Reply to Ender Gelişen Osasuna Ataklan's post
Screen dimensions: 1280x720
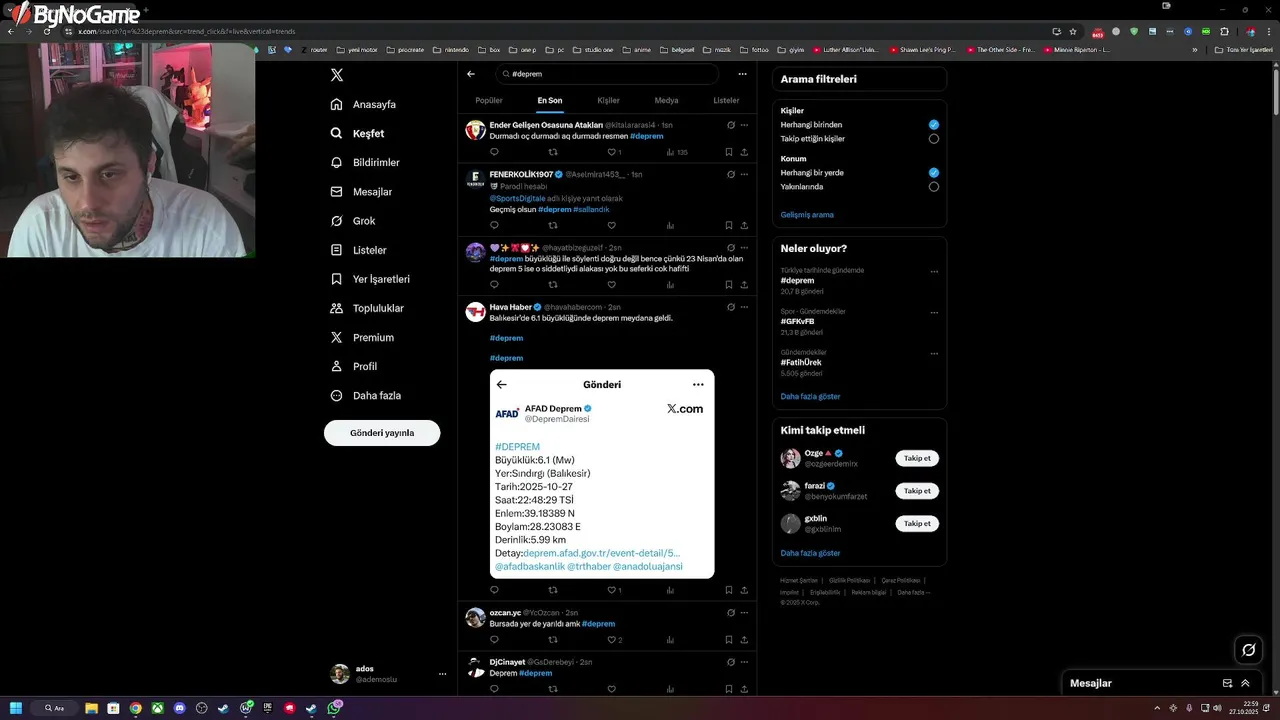pyautogui.click(x=494, y=152)
